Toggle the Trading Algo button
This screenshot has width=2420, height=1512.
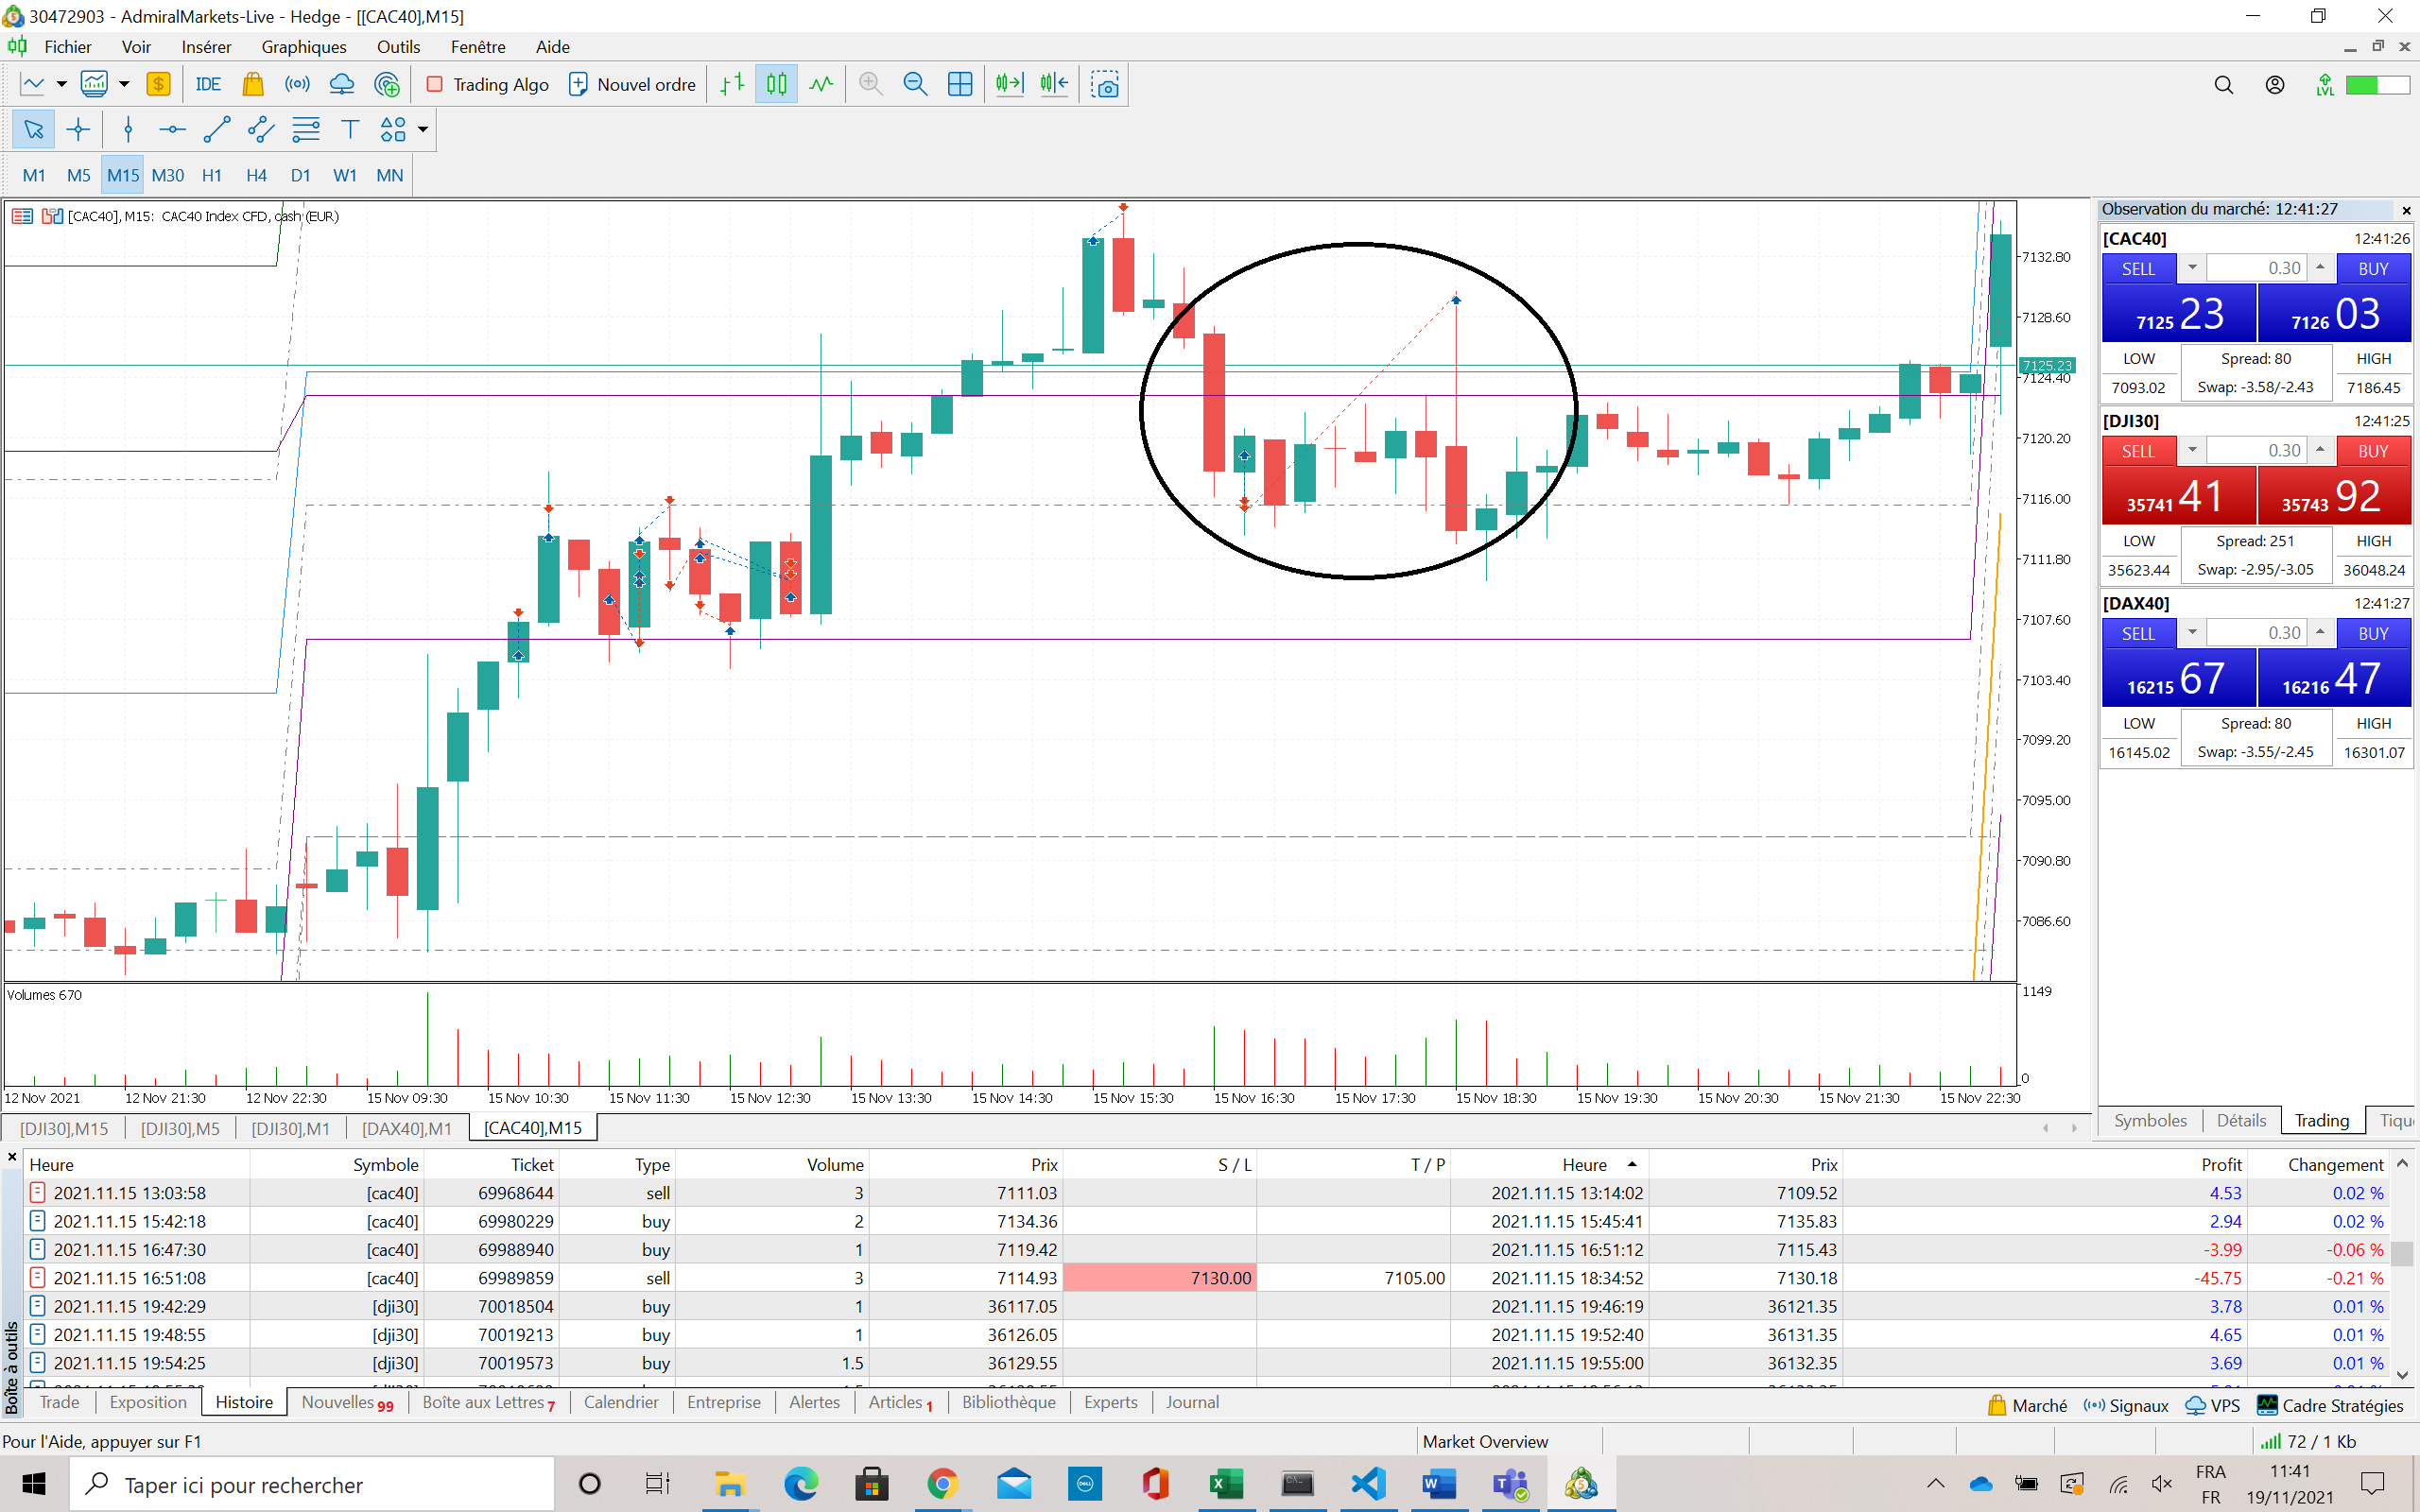tap(488, 85)
